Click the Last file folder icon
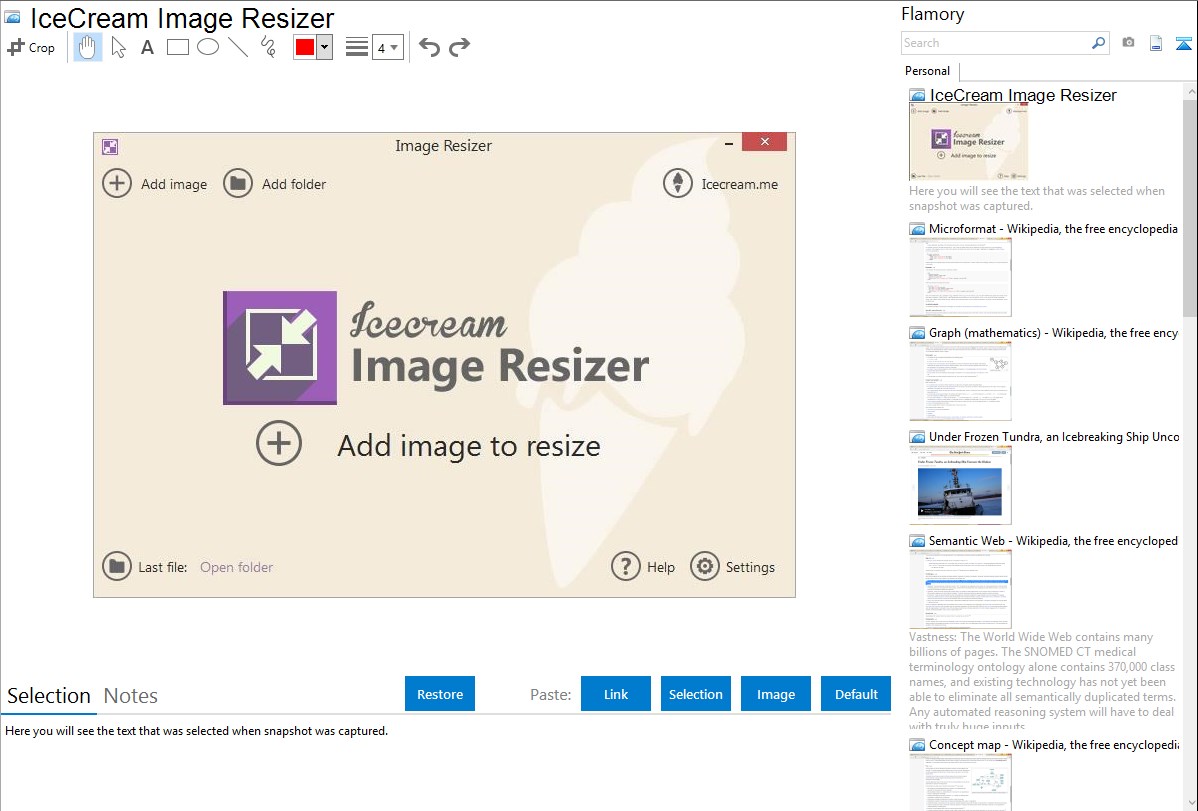The height and width of the screenshot is (811, 1198). point(117,566)
